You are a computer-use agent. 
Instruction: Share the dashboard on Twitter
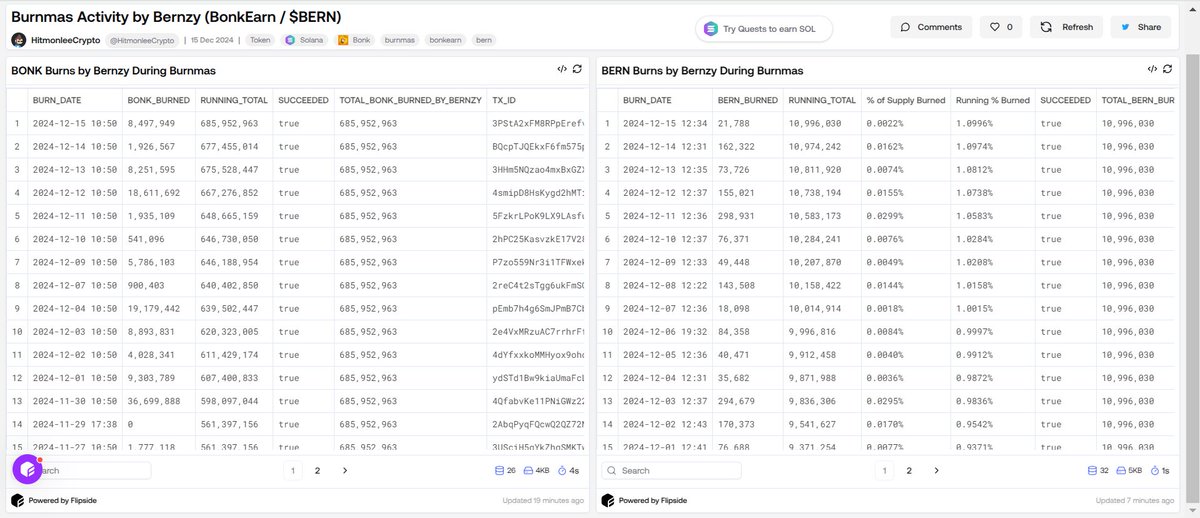(x=1141, y=27)
